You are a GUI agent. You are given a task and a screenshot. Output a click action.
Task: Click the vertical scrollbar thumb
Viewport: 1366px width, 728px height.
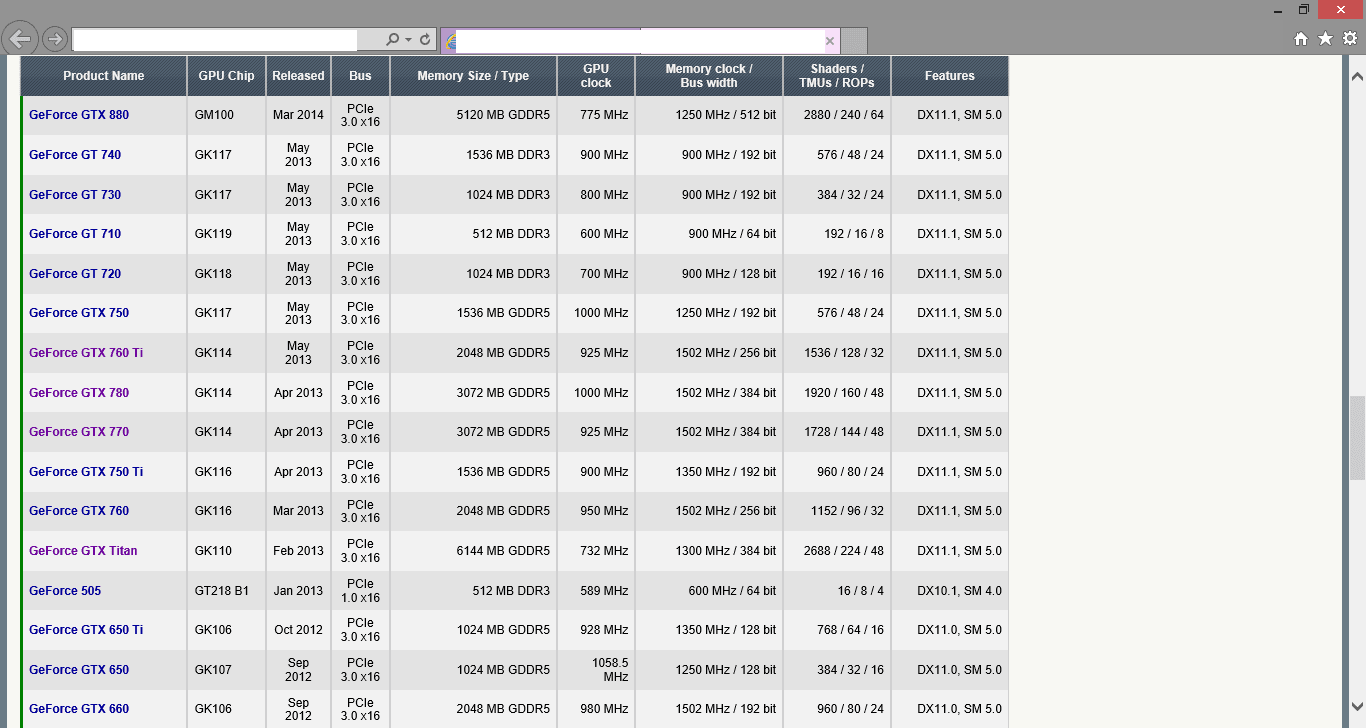[1357, 438]
